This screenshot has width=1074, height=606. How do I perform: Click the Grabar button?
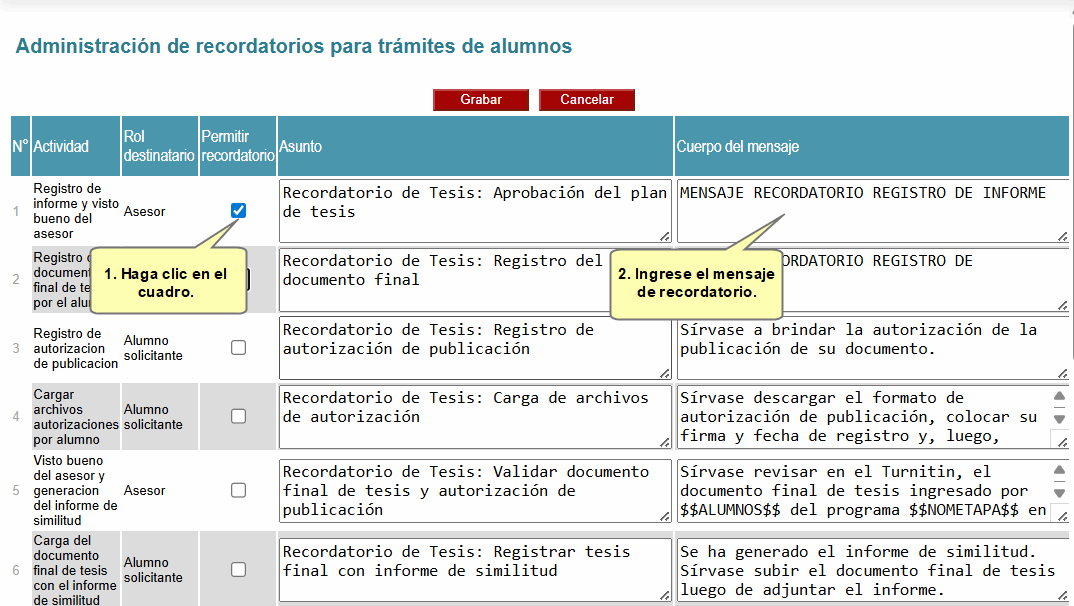[x=481, y=100]
